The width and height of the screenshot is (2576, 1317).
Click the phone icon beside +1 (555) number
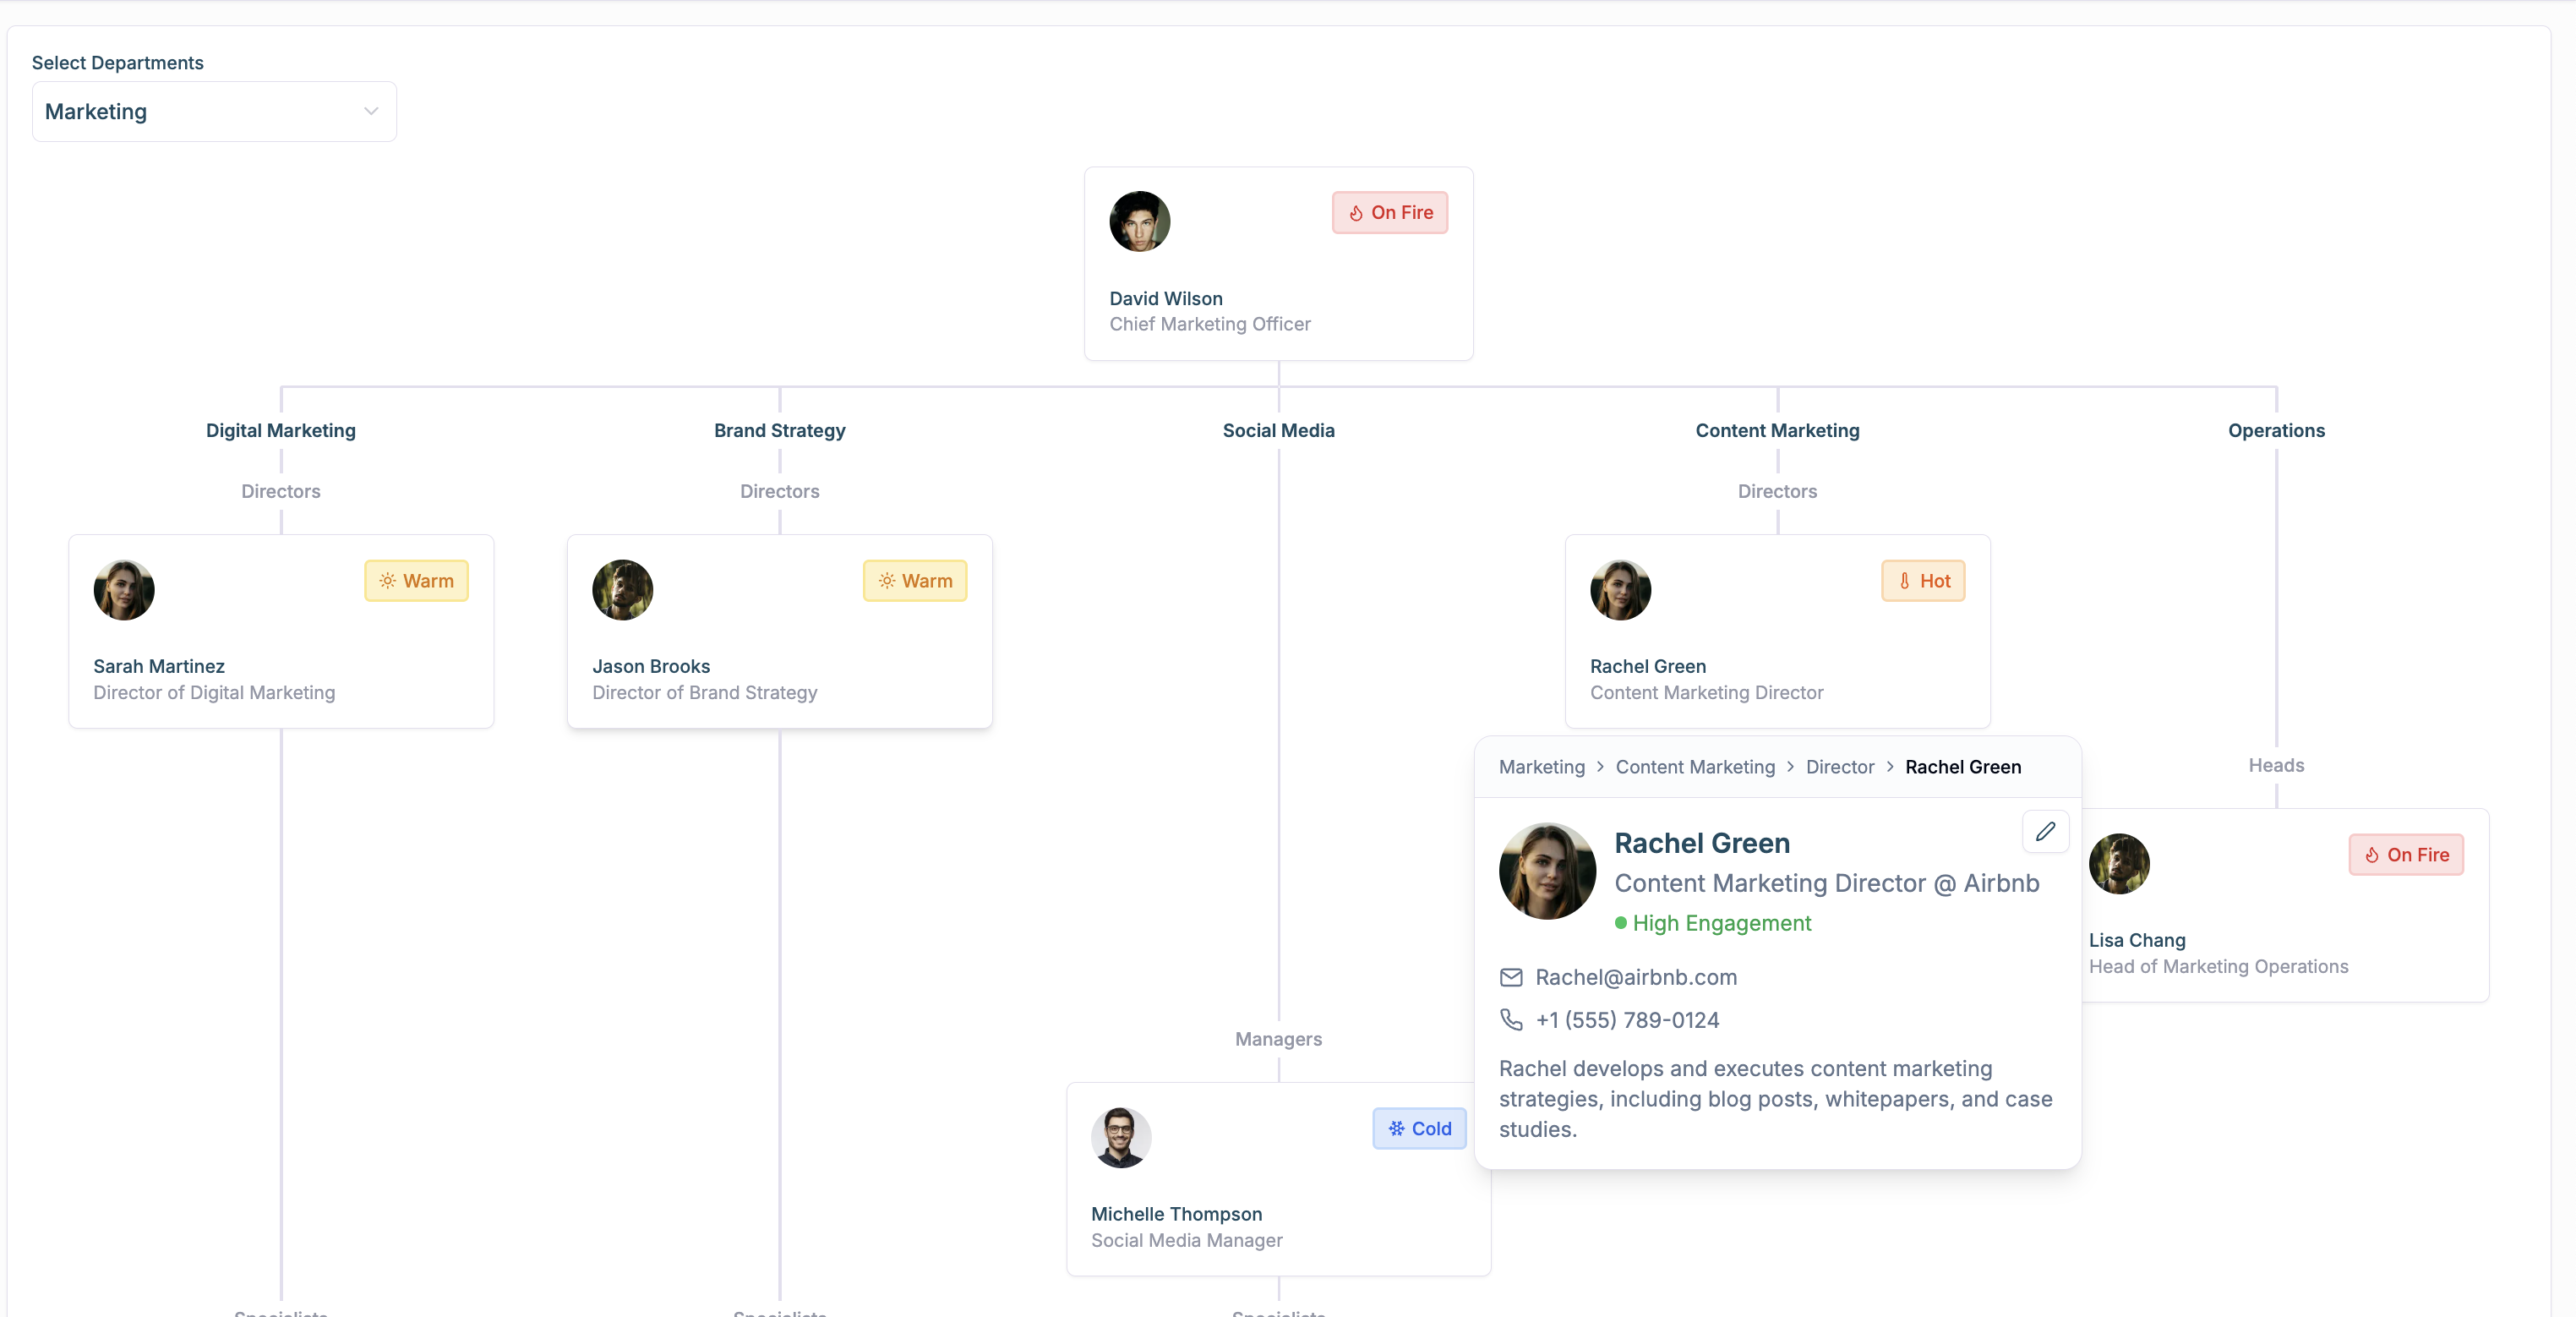1511,1019
